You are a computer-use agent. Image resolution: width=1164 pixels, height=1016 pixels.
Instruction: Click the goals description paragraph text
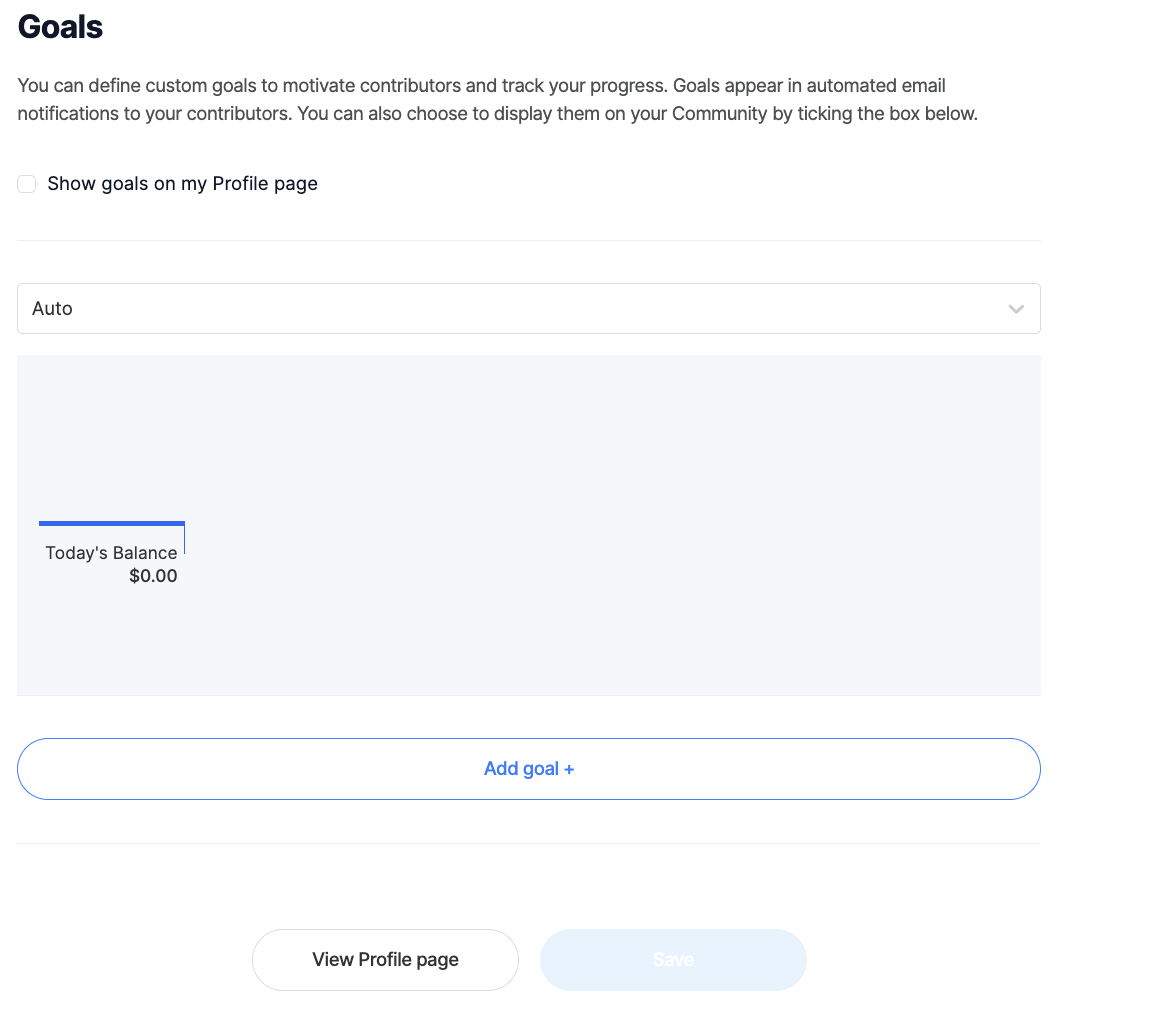(400, 100)
